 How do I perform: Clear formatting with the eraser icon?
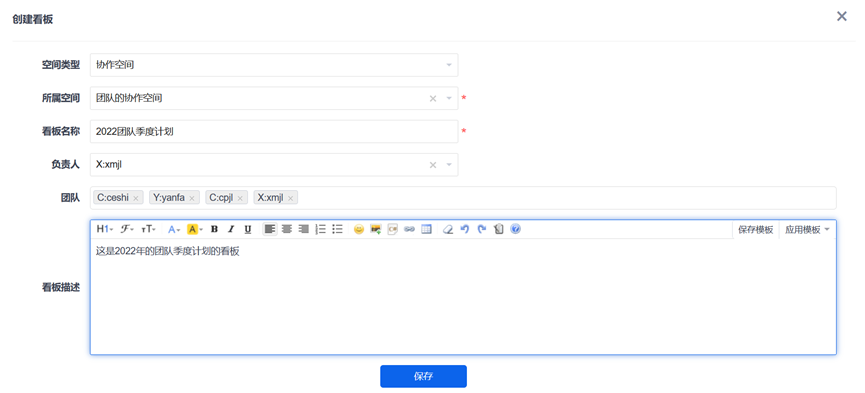448,229
